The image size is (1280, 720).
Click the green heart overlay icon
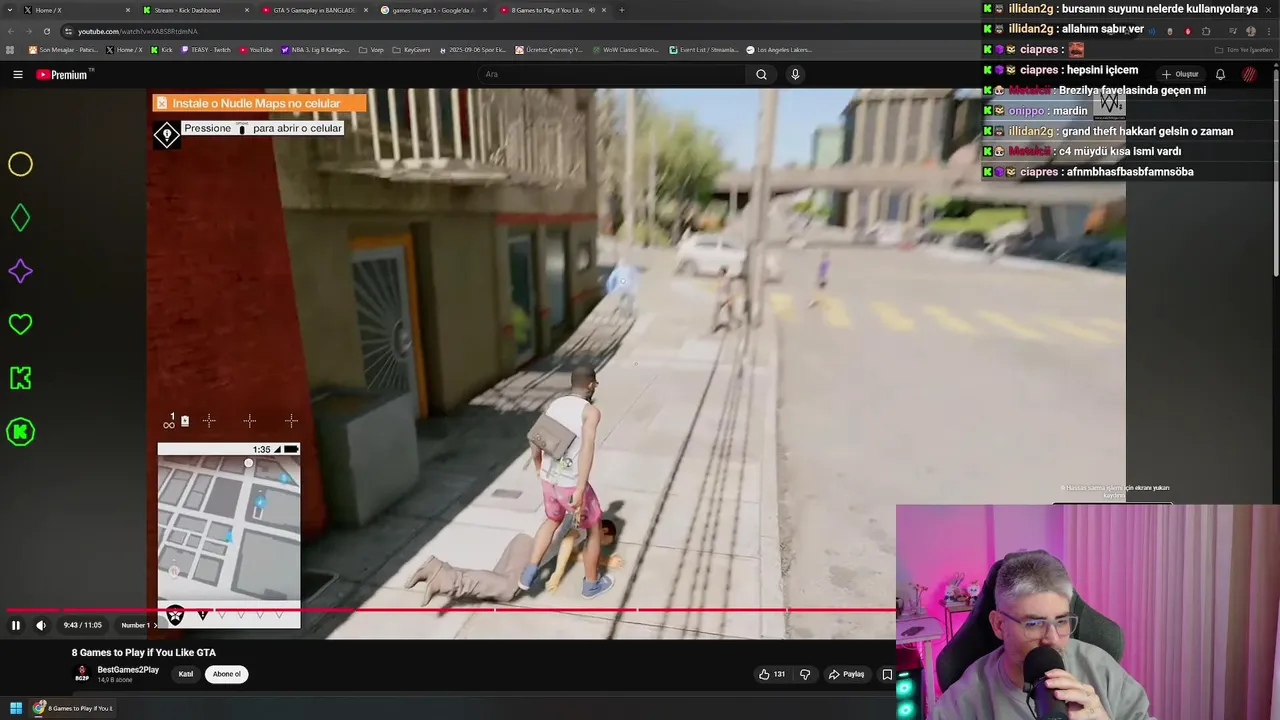point(21,324)
